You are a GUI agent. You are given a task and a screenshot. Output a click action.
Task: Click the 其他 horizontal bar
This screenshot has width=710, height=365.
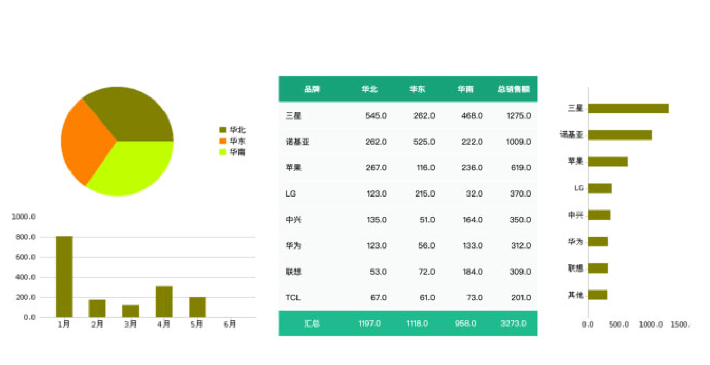[x=598, y=295]
